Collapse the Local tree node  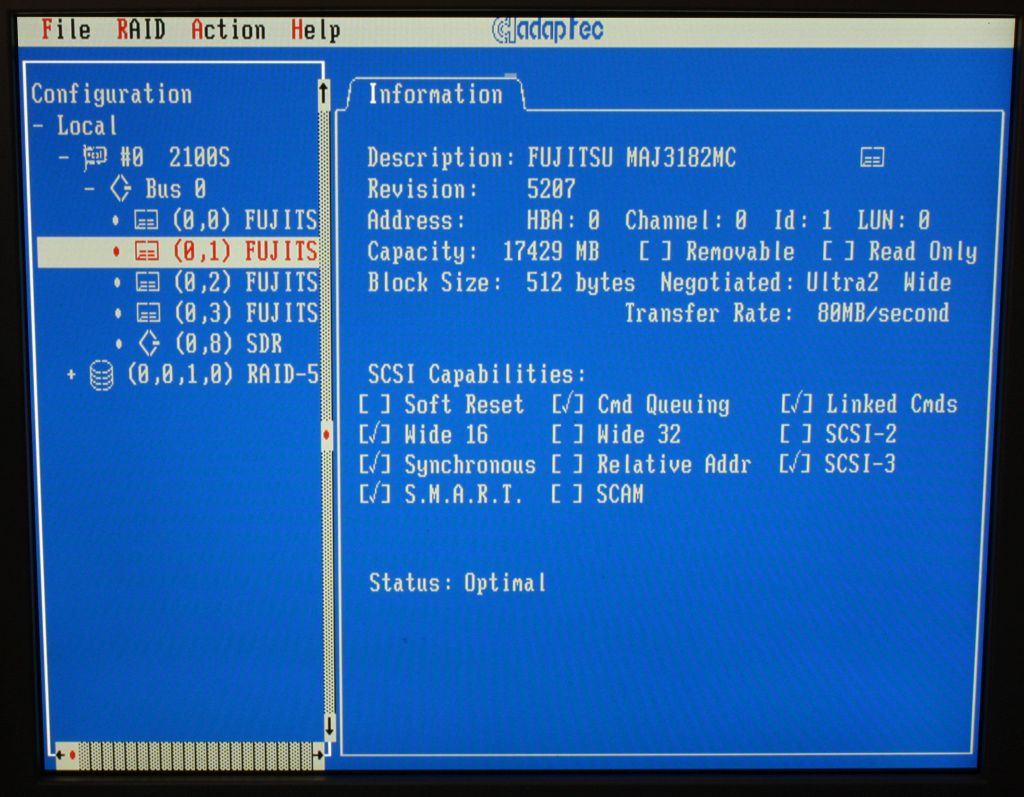(x=39, y=125)
